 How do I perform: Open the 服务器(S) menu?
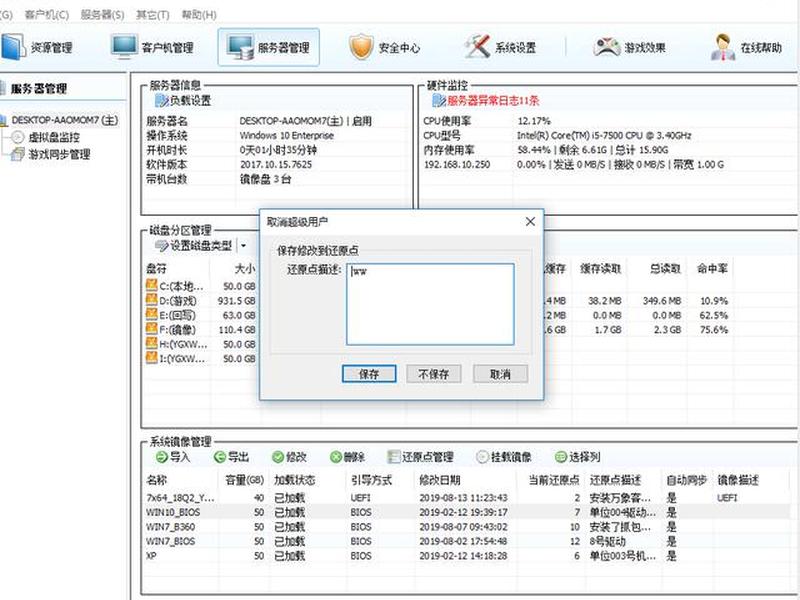click(x=102, y=15)
